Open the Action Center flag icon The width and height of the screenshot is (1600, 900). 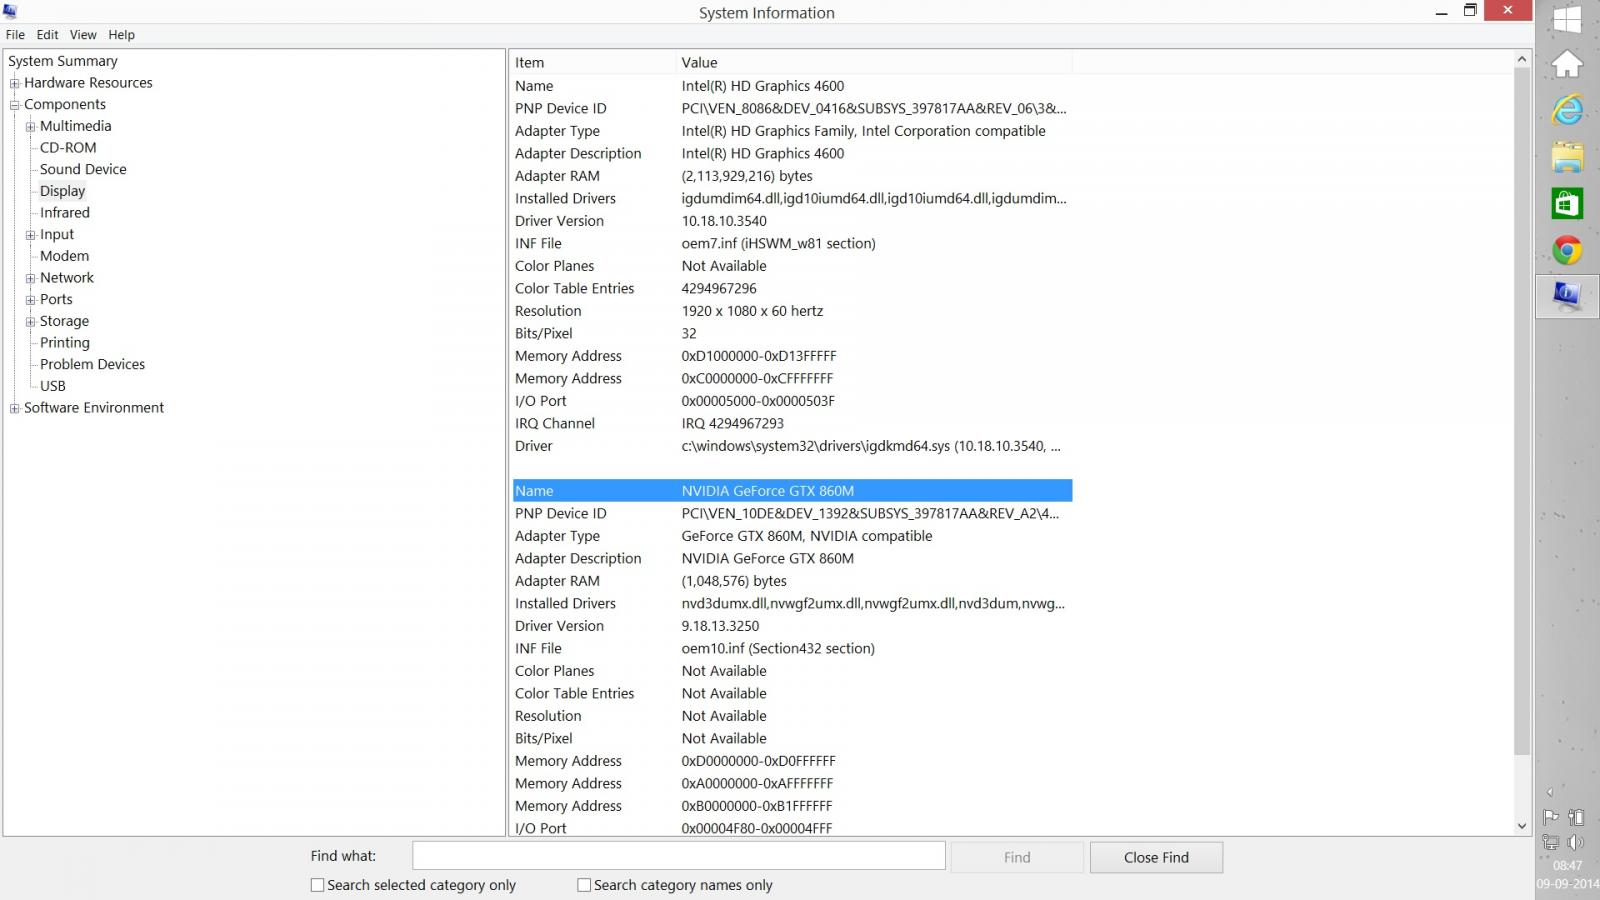(1551, 817)
